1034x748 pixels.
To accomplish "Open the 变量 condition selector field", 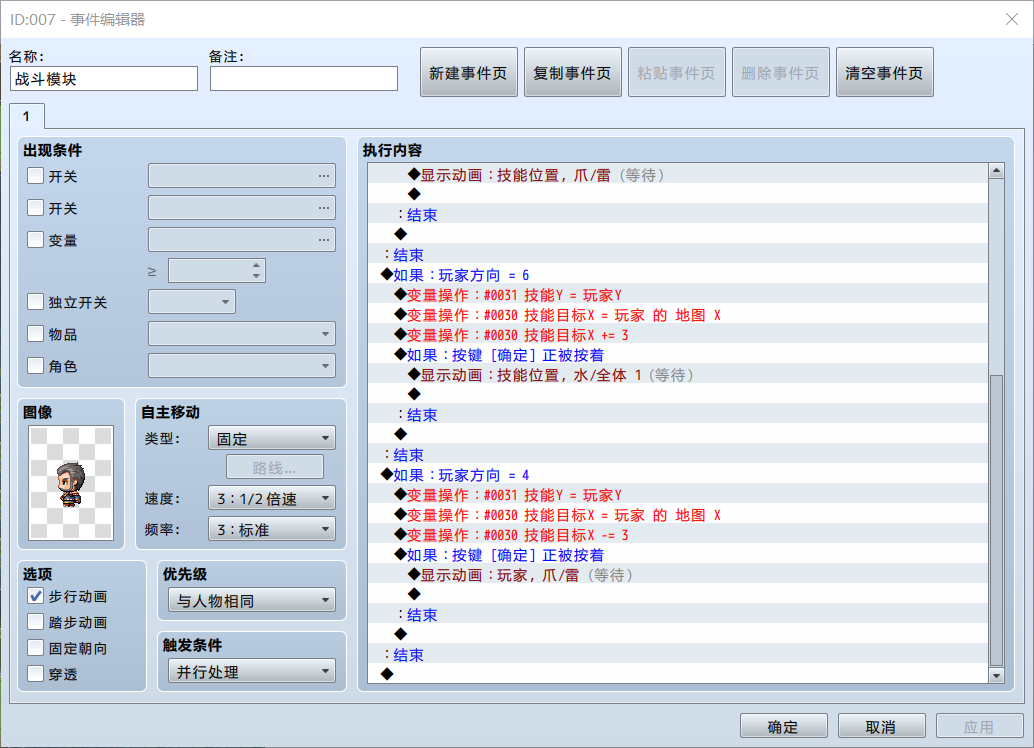I will (x=242, y=239).
